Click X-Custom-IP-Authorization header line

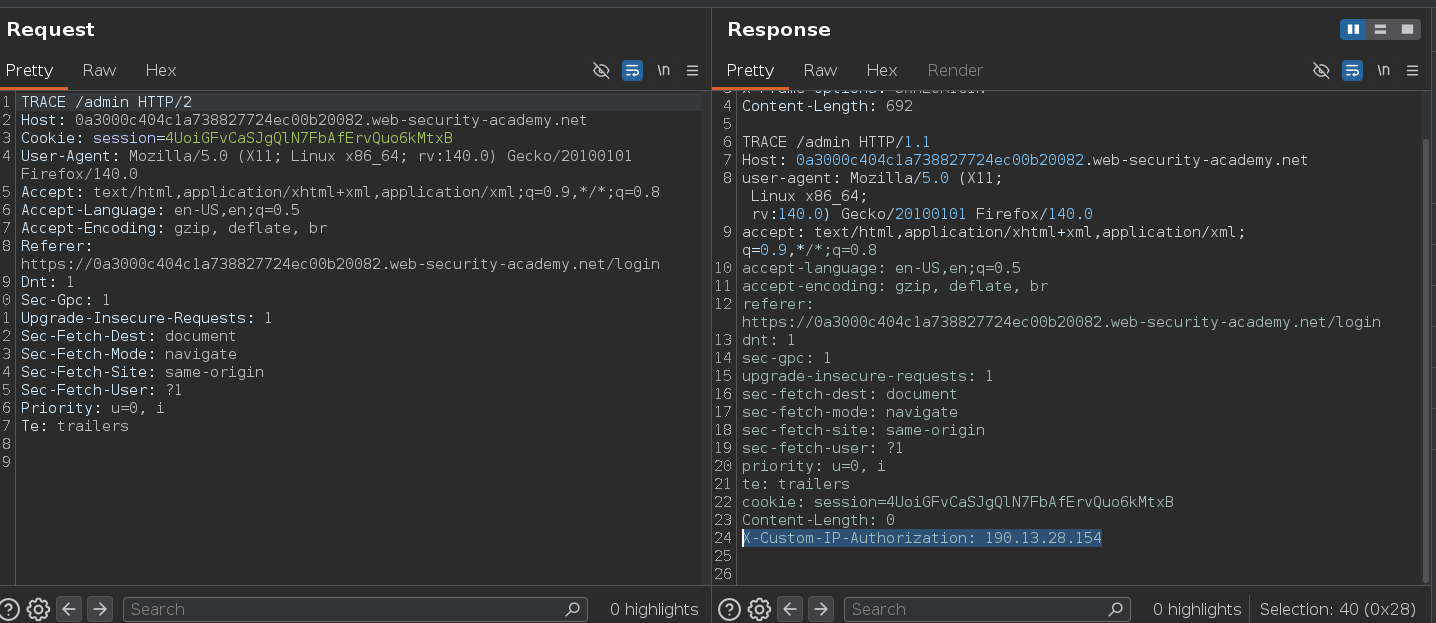921,538
